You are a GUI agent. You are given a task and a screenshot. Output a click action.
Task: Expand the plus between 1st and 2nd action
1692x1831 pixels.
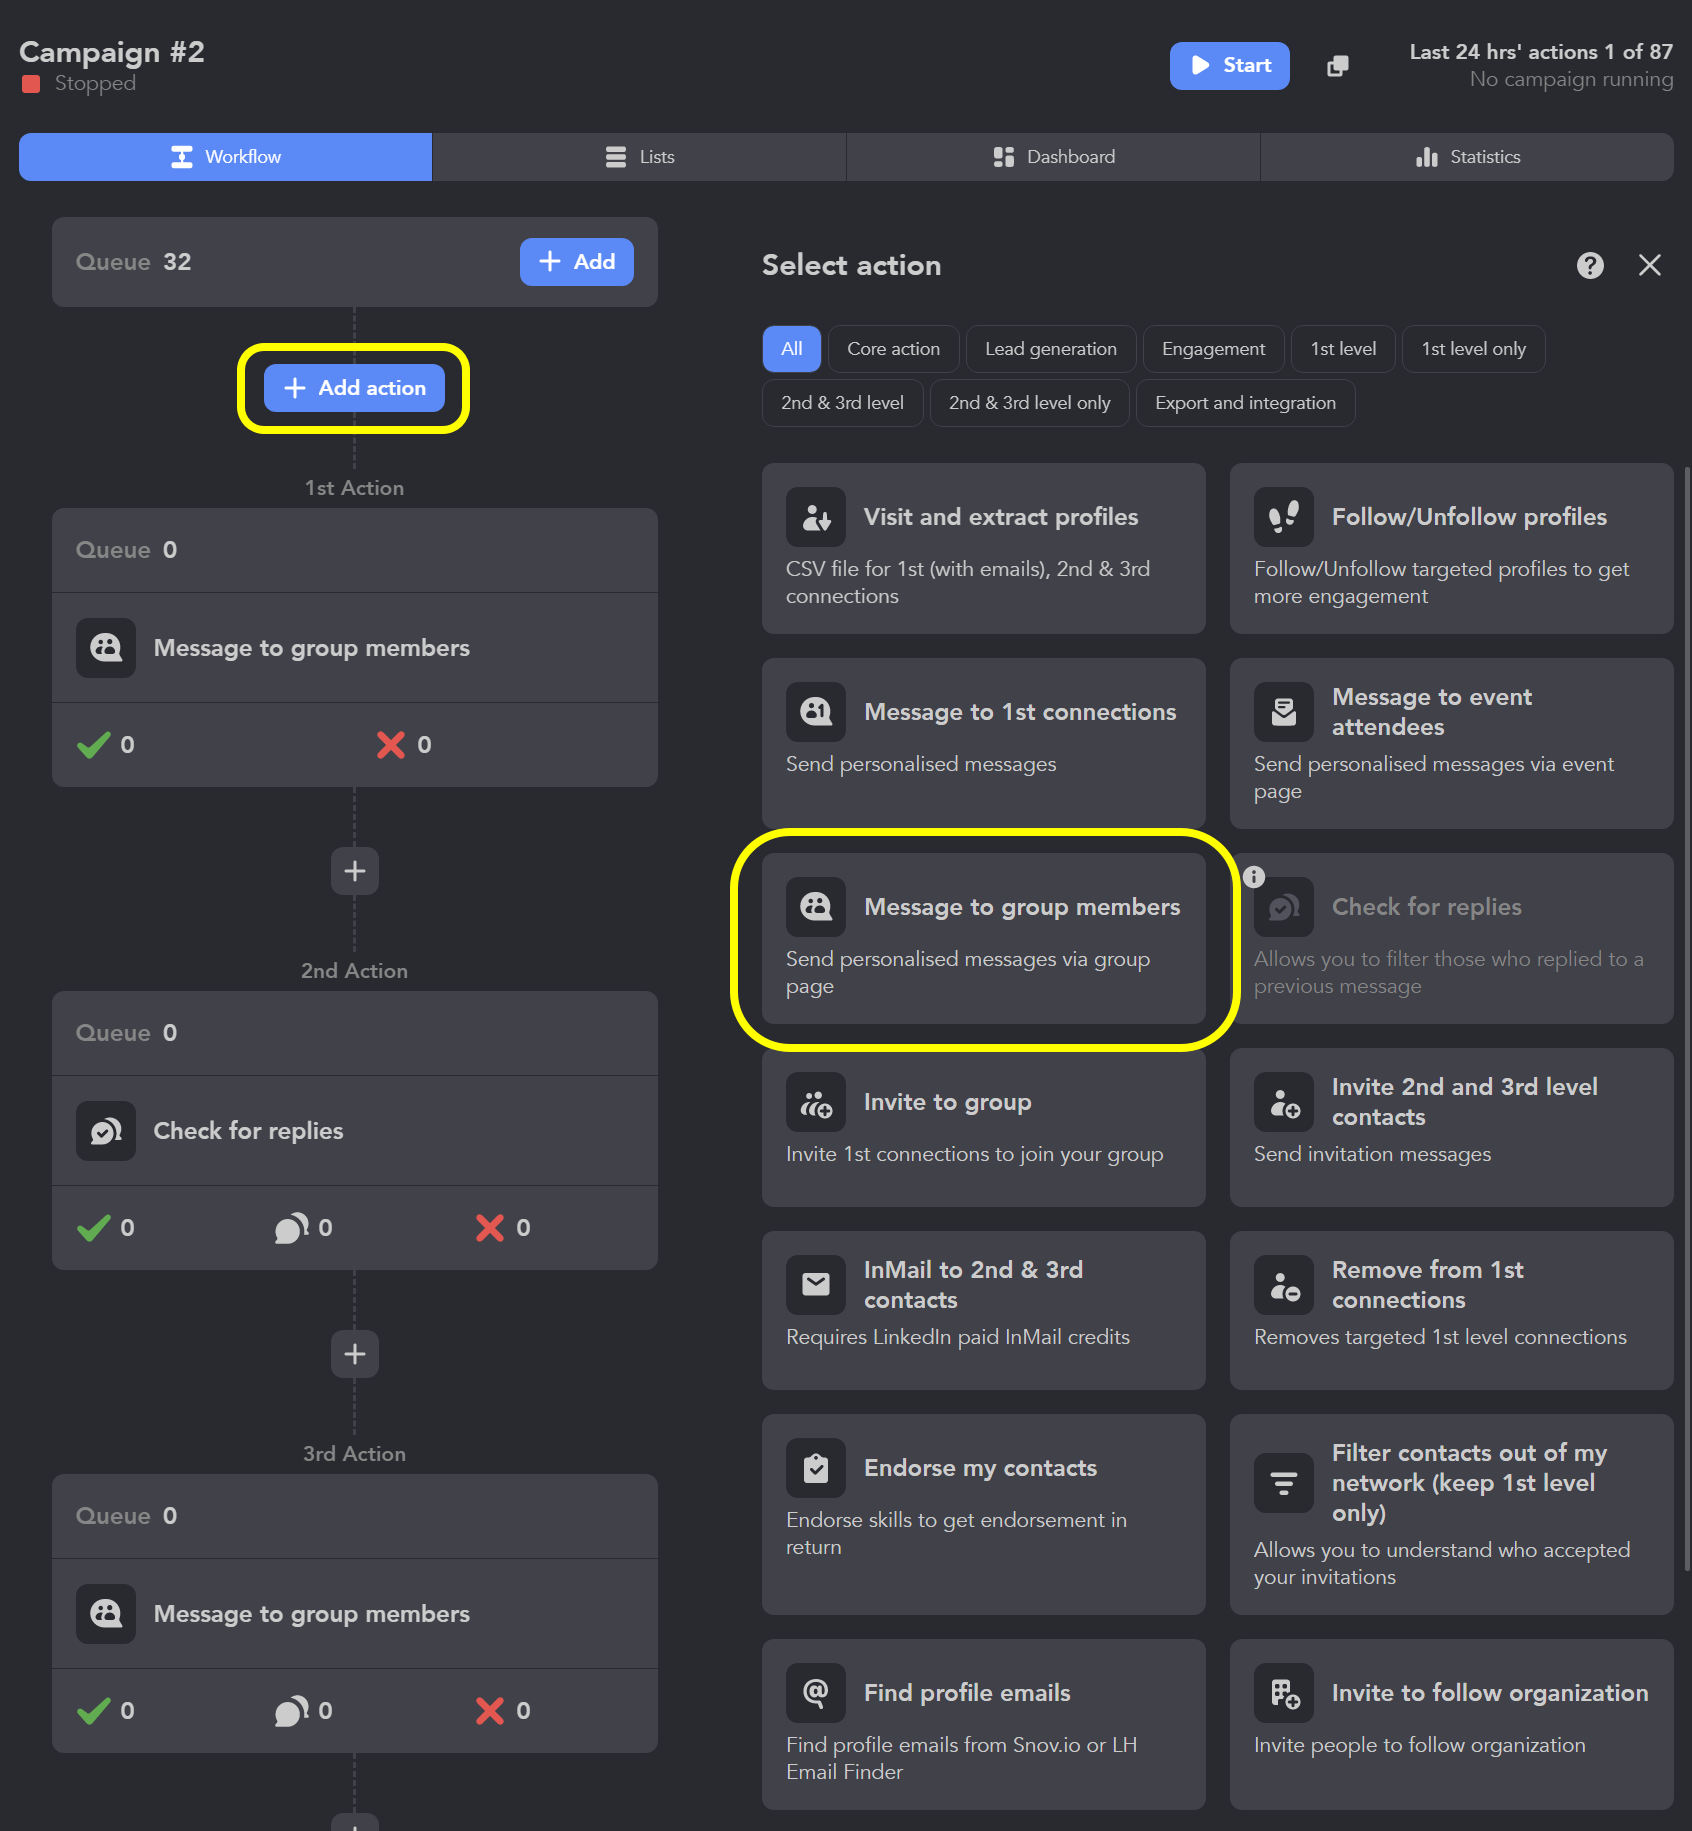point(354,871)
